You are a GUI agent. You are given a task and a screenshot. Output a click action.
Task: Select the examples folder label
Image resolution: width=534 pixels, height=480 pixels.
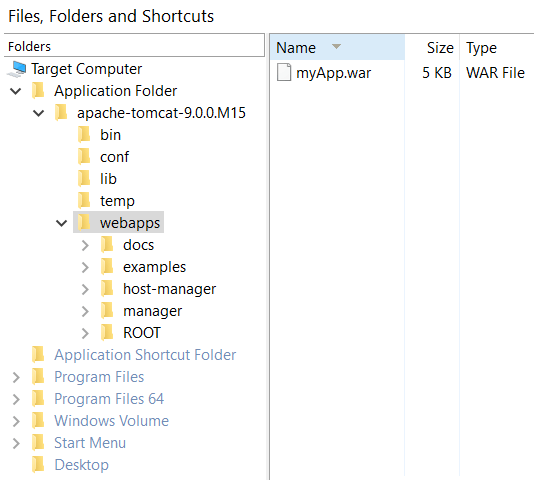[x=155, y=267]
